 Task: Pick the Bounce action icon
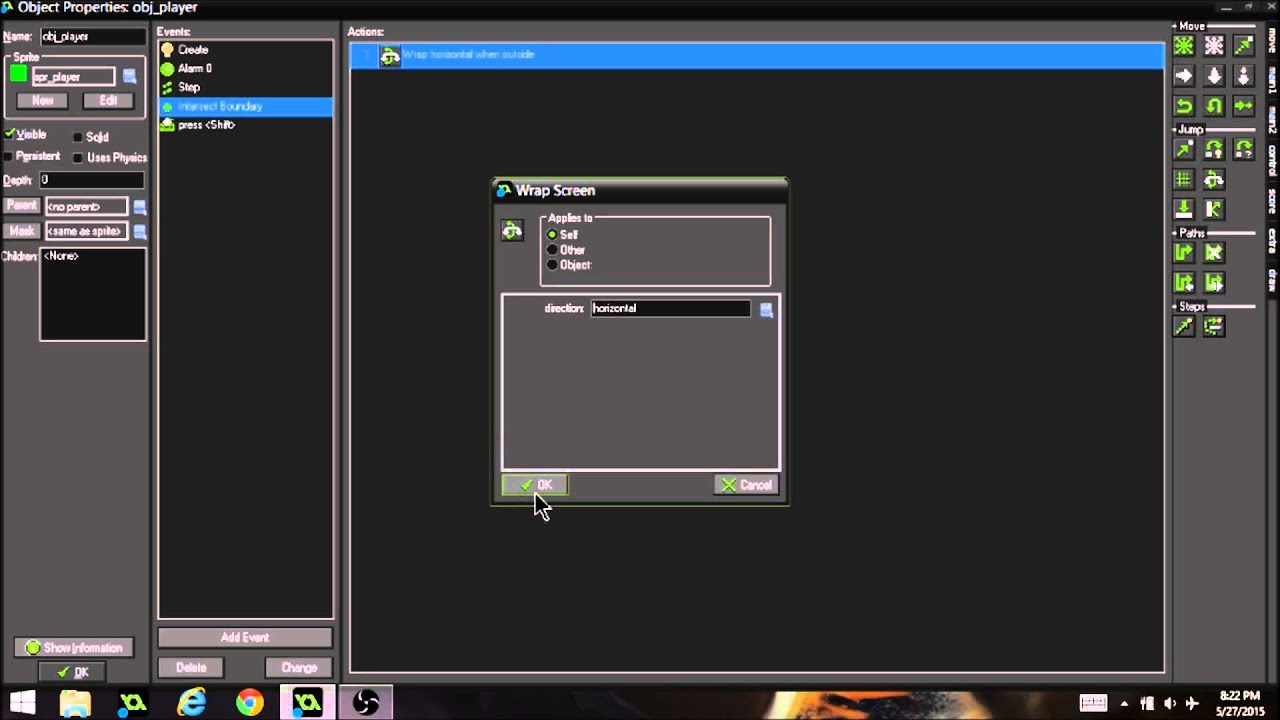[x=1214, y=209]
